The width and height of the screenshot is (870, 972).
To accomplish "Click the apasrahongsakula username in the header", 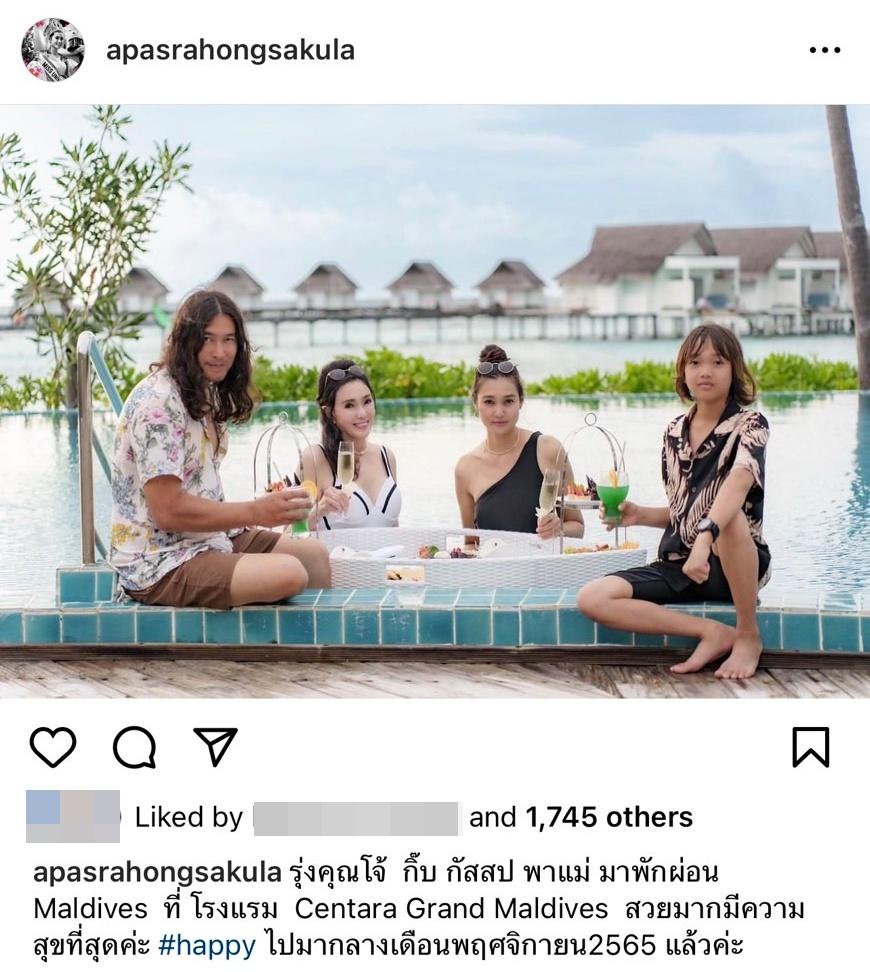I will (x=230, y=50).
